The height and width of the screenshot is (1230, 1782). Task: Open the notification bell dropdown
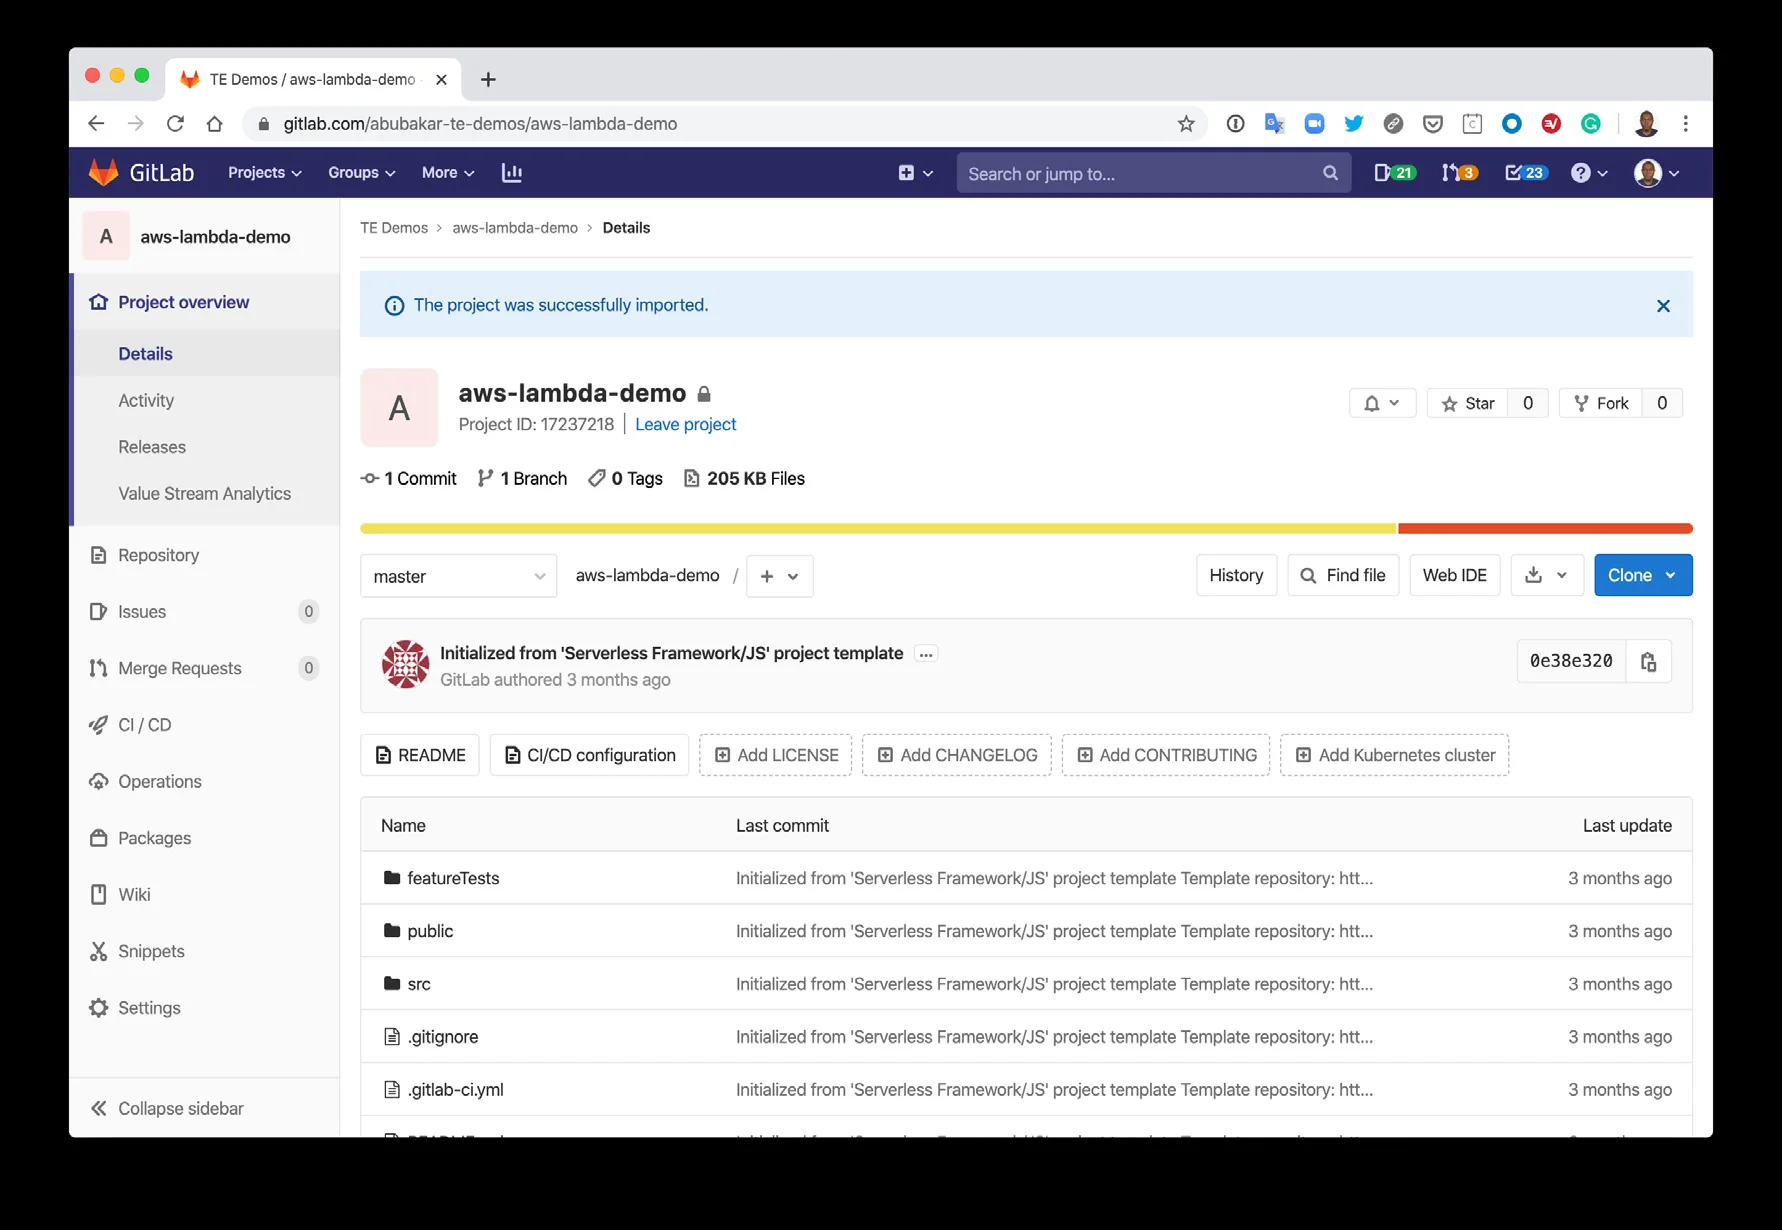click(x=1382, y=403)
